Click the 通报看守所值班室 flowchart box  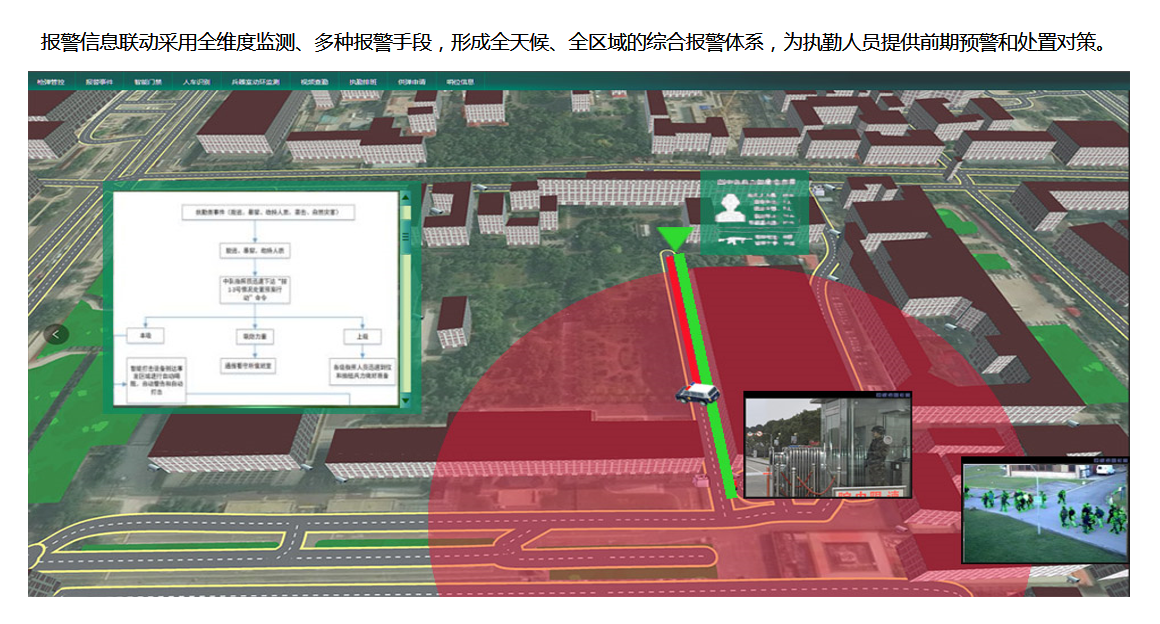coord(249,366)
